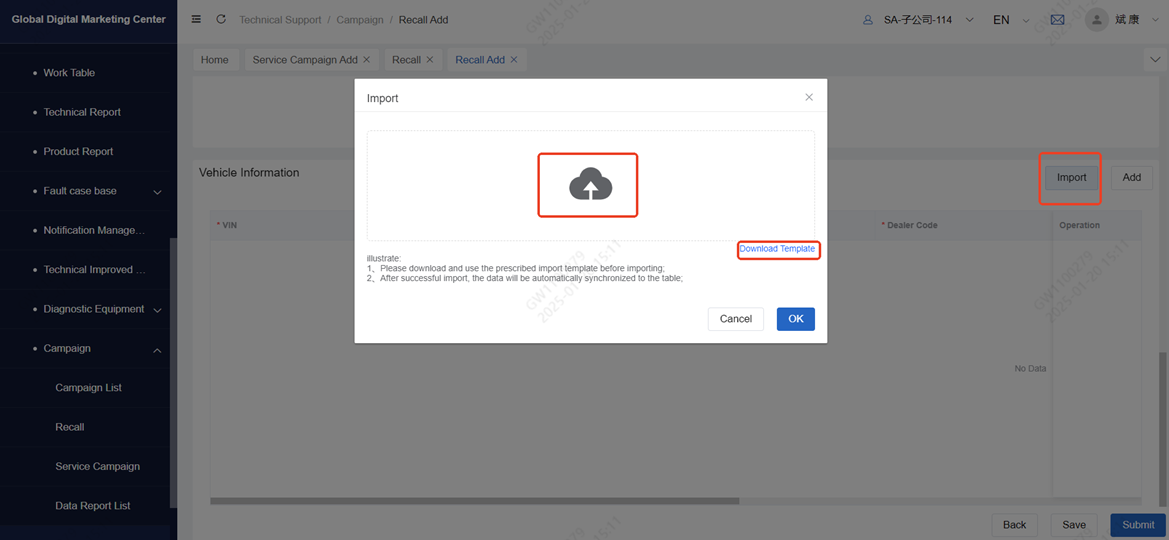Open the EN language dropdown
This screenshot has height=540, width=1169.
tap(1010, 20)
